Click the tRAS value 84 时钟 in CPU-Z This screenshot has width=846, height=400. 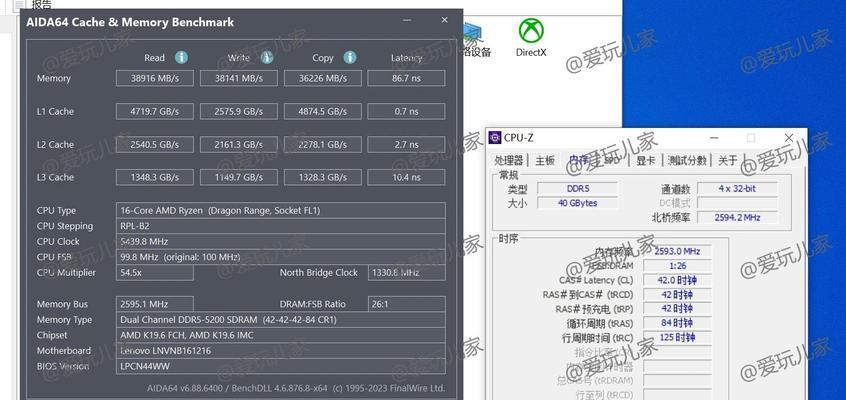(x=677, y=323)
